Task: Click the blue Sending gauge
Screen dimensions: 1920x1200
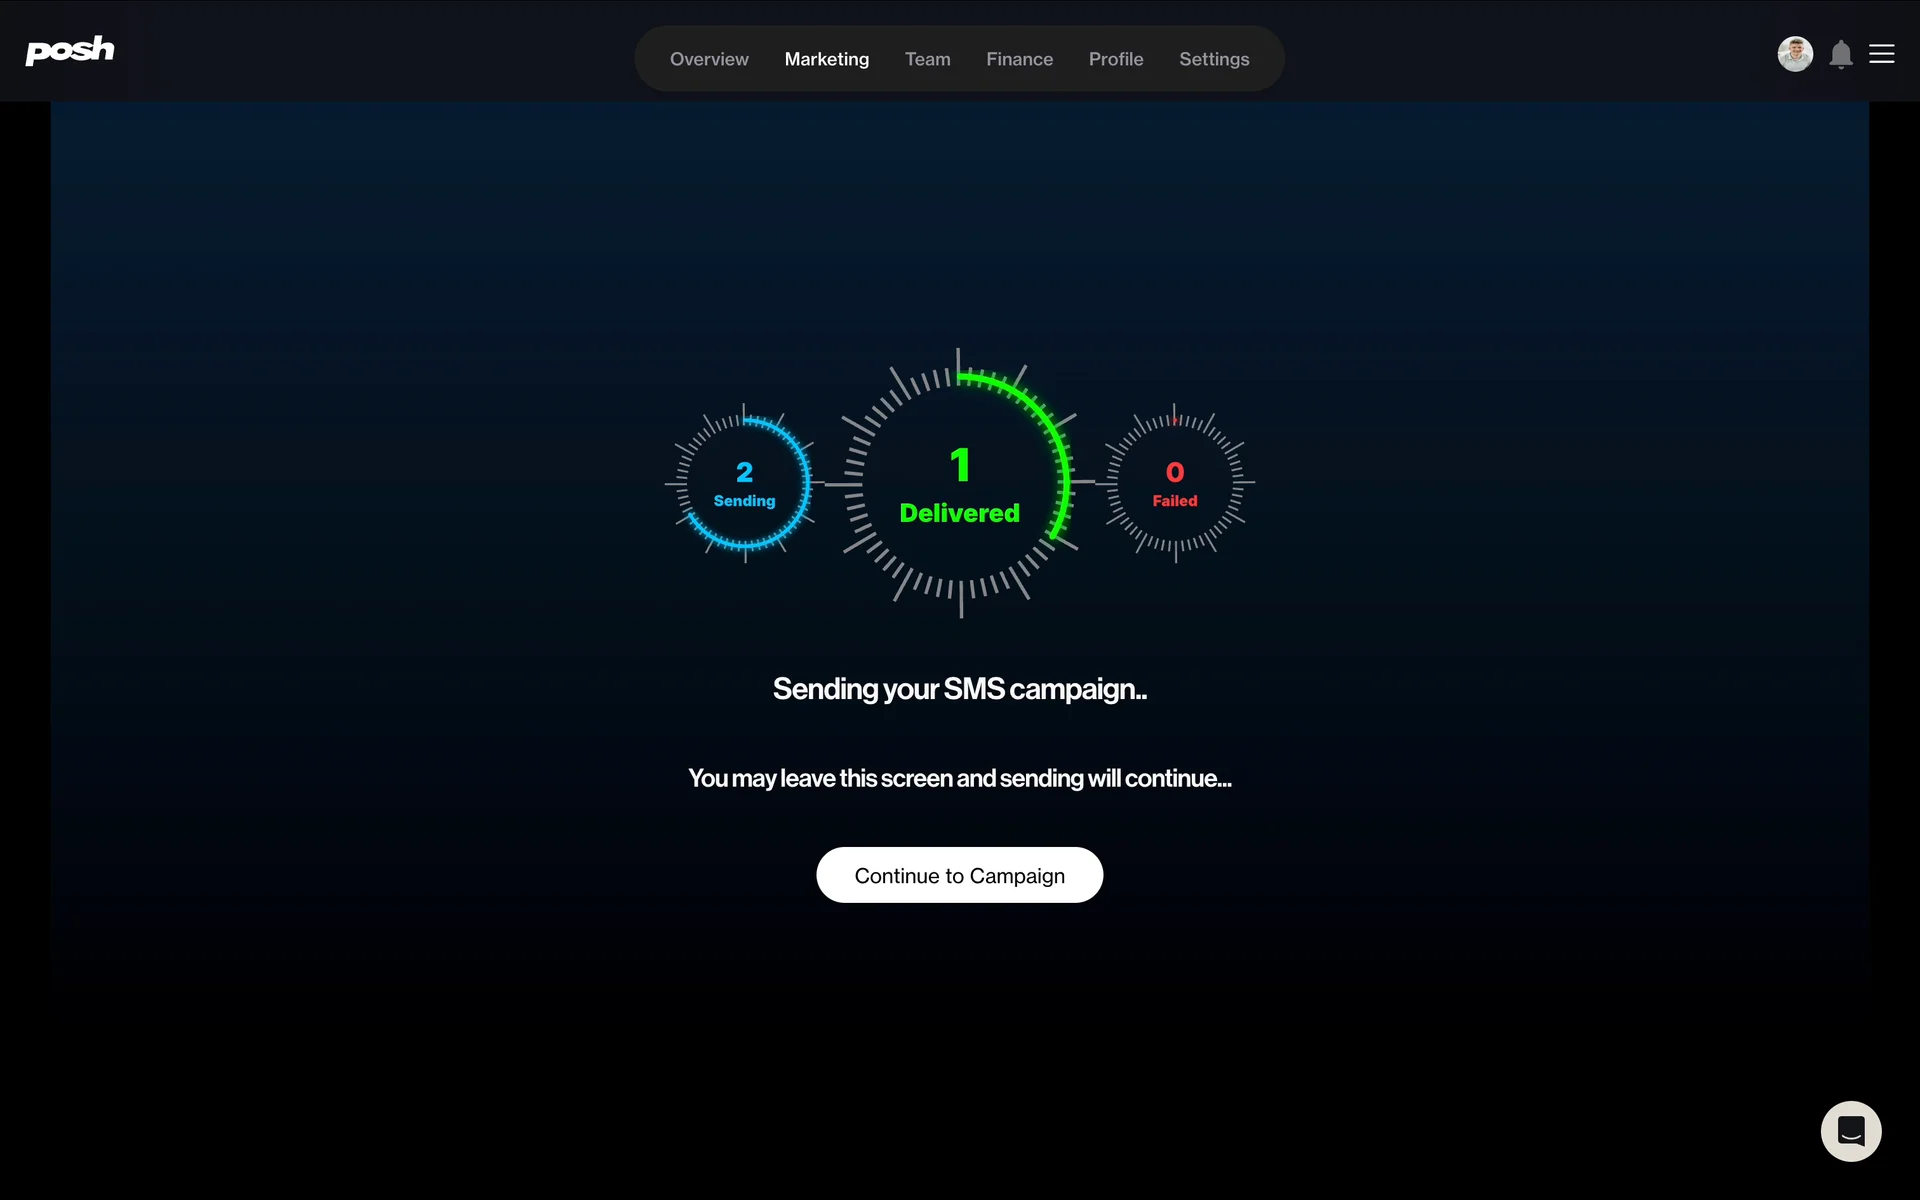Action: click(x=744, y=483)
